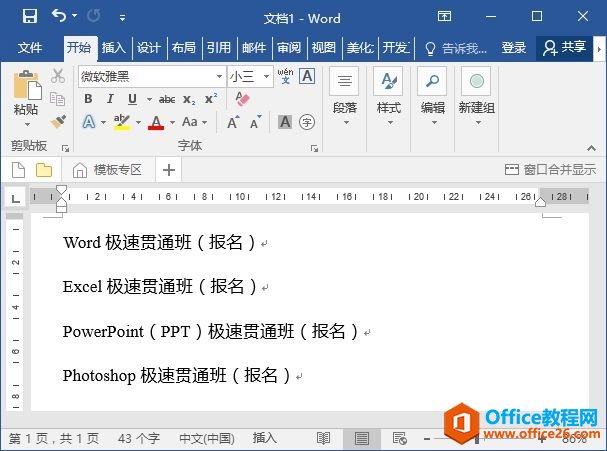Click the 43 个字 word count

click(x=139, y=439)
